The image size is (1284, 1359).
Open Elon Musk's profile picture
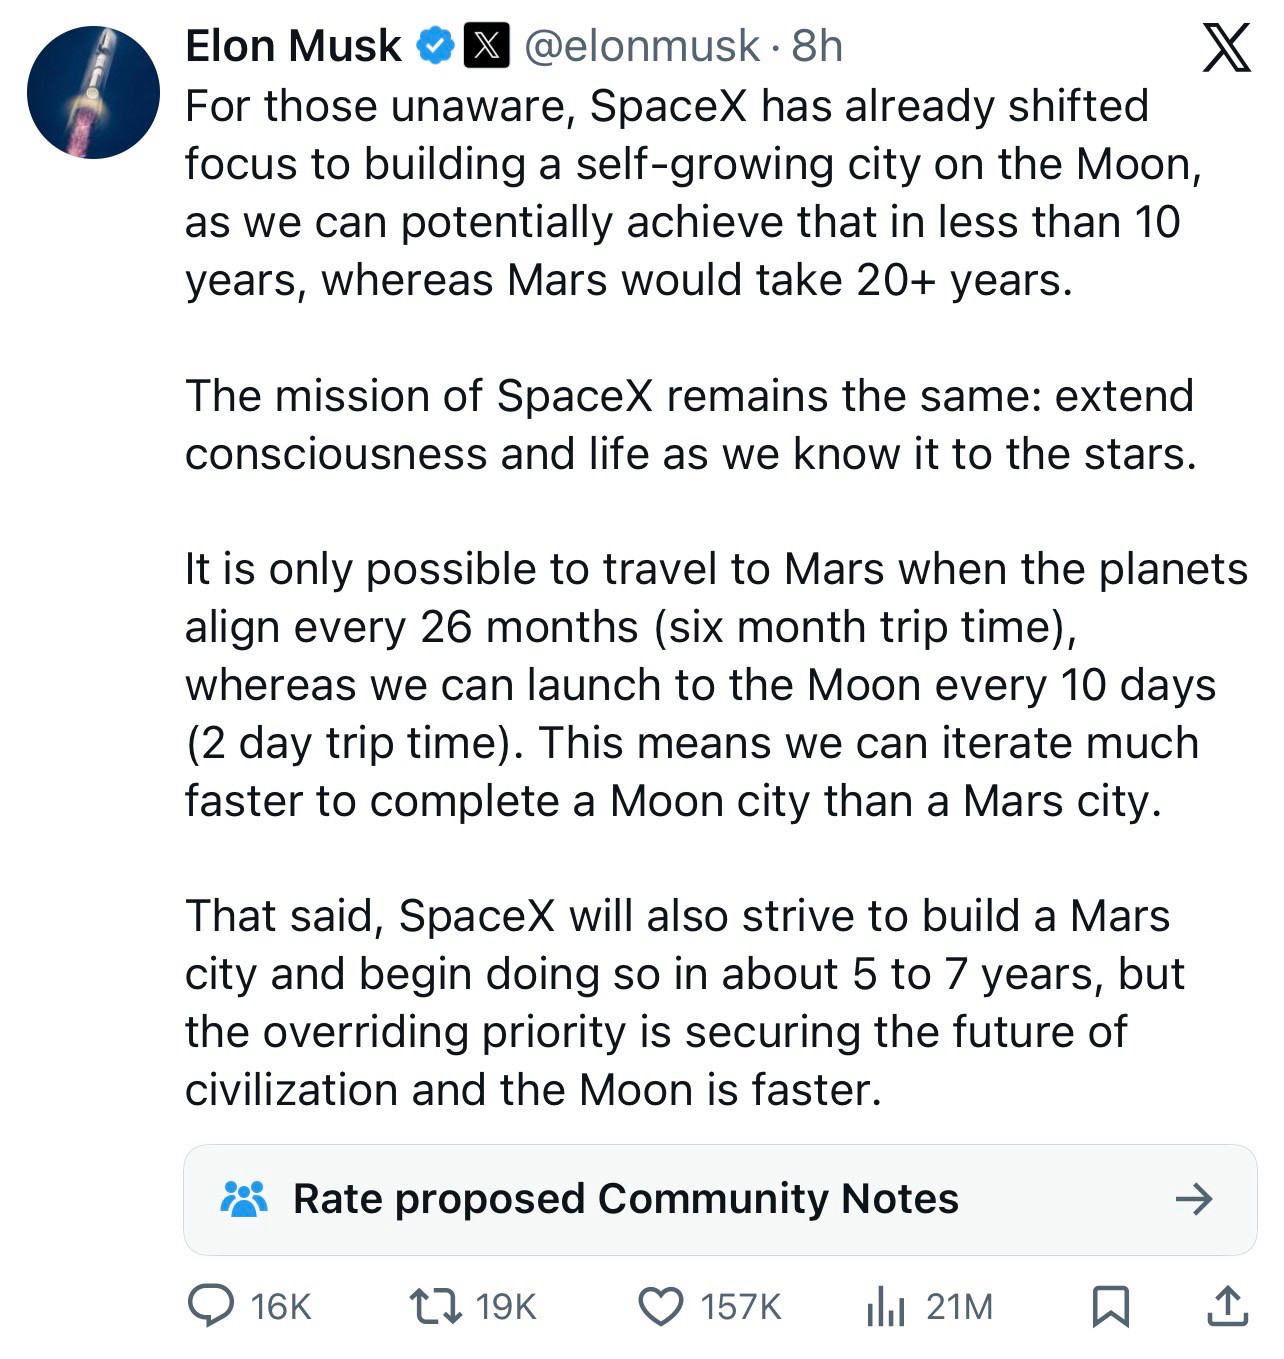(93, 92)
